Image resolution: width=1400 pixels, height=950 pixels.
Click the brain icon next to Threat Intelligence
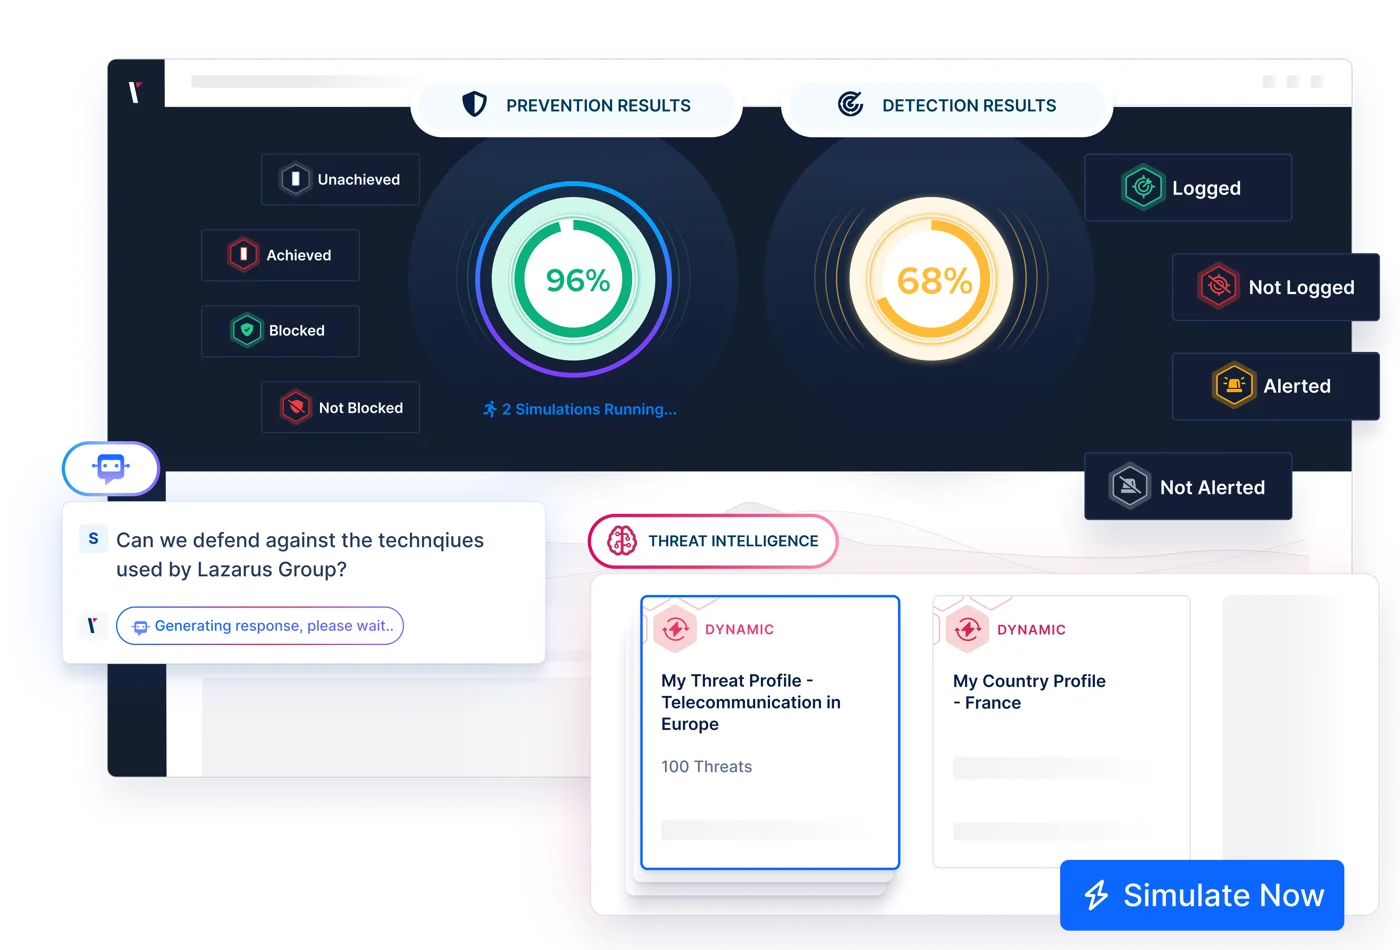621,541
